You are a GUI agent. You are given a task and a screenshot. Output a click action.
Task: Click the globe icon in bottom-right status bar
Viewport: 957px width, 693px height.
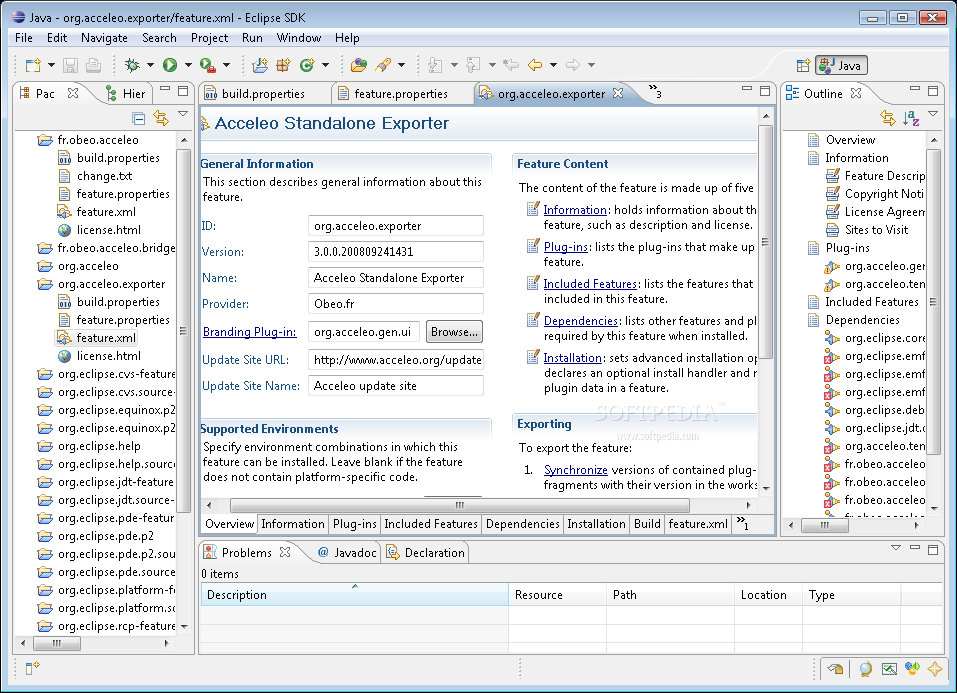[x=865, y=669]
